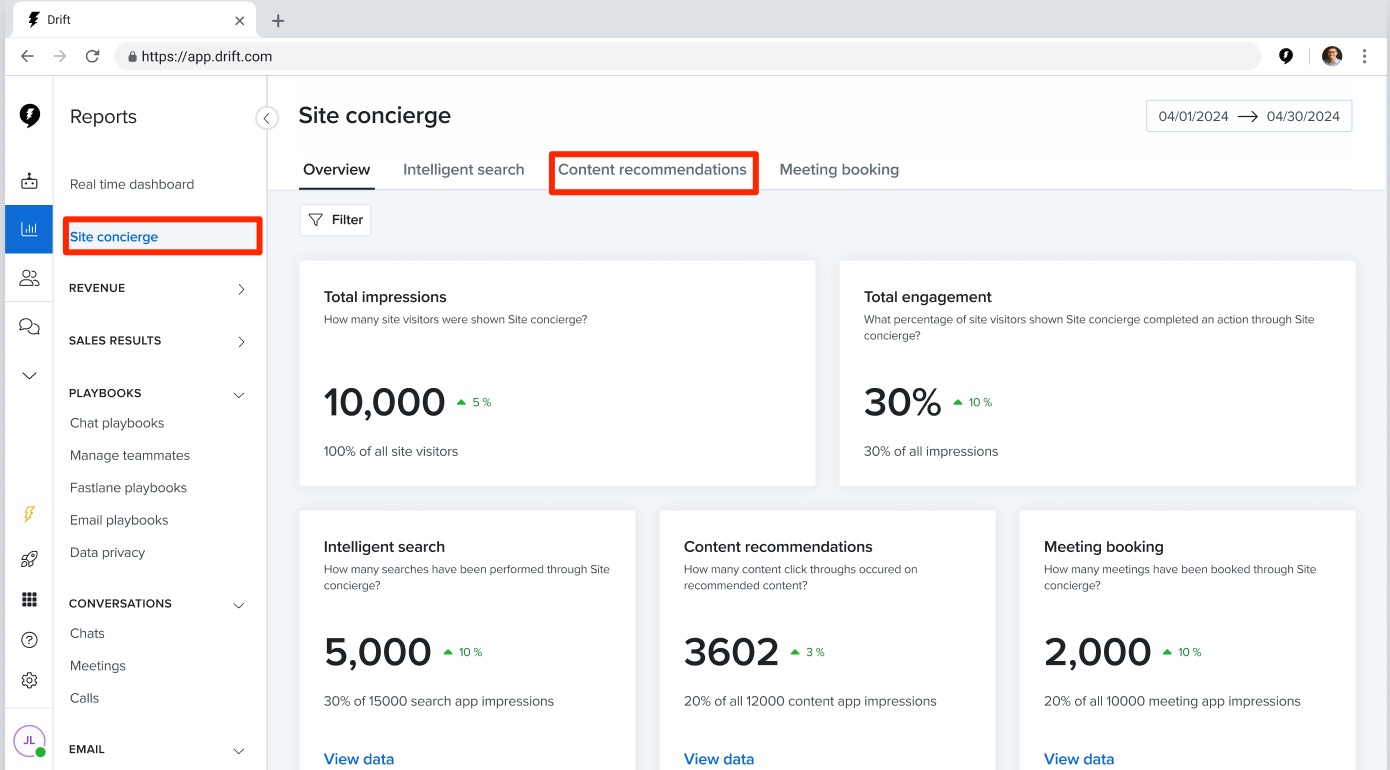Image resolution: width=1390 pixels, height=770 pixels.
Task: Open the Meeting booking tab
Action: pyautogui.click(x=839, y=170)
